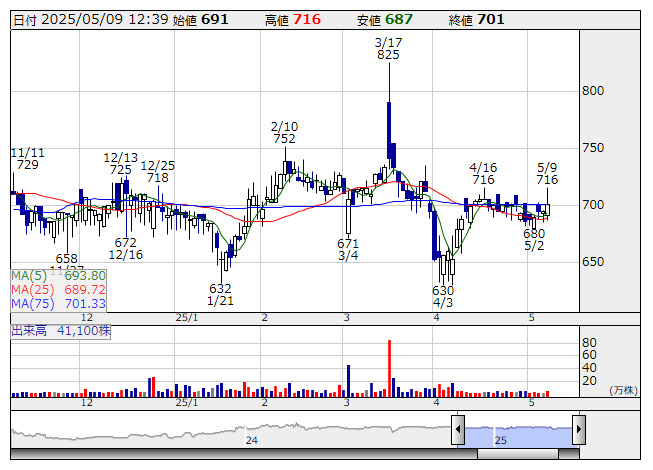The height and width of the screenshot is (470, 653).
Task: Click the 5/2 680 low label
Action: pos(534,239)
